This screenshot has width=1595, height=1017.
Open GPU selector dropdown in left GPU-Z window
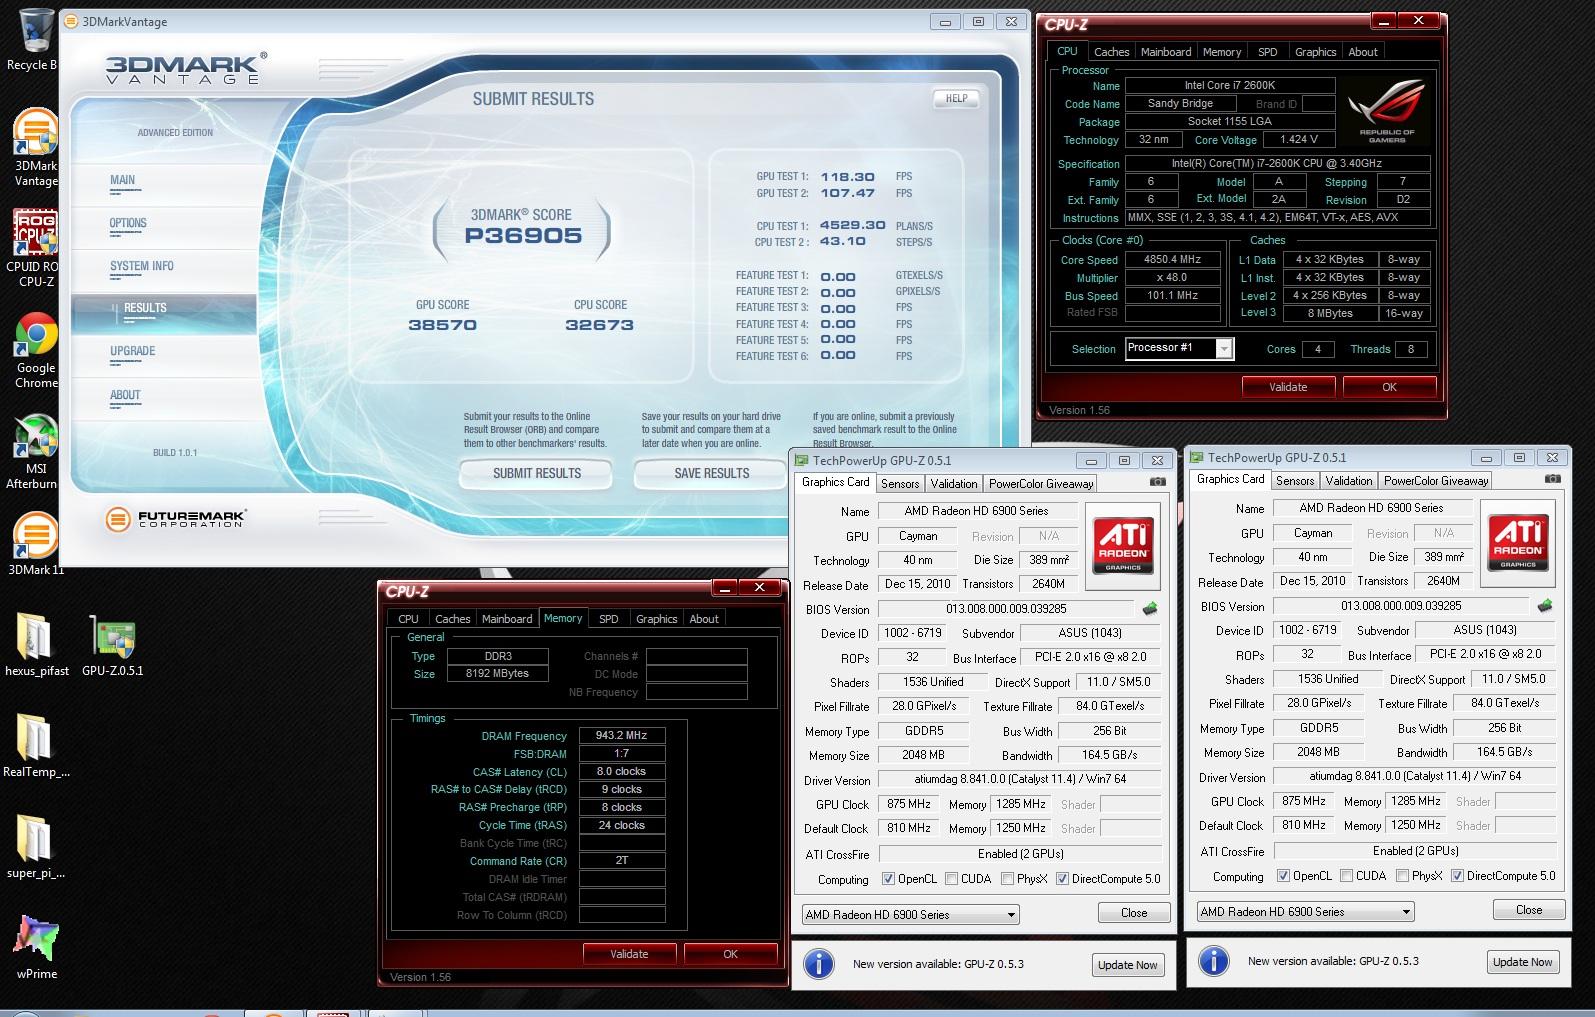click(x=910, y=914)
